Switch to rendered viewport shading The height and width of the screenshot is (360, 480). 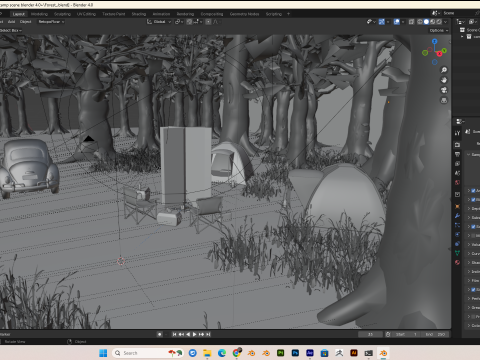(x=439, y=22)
